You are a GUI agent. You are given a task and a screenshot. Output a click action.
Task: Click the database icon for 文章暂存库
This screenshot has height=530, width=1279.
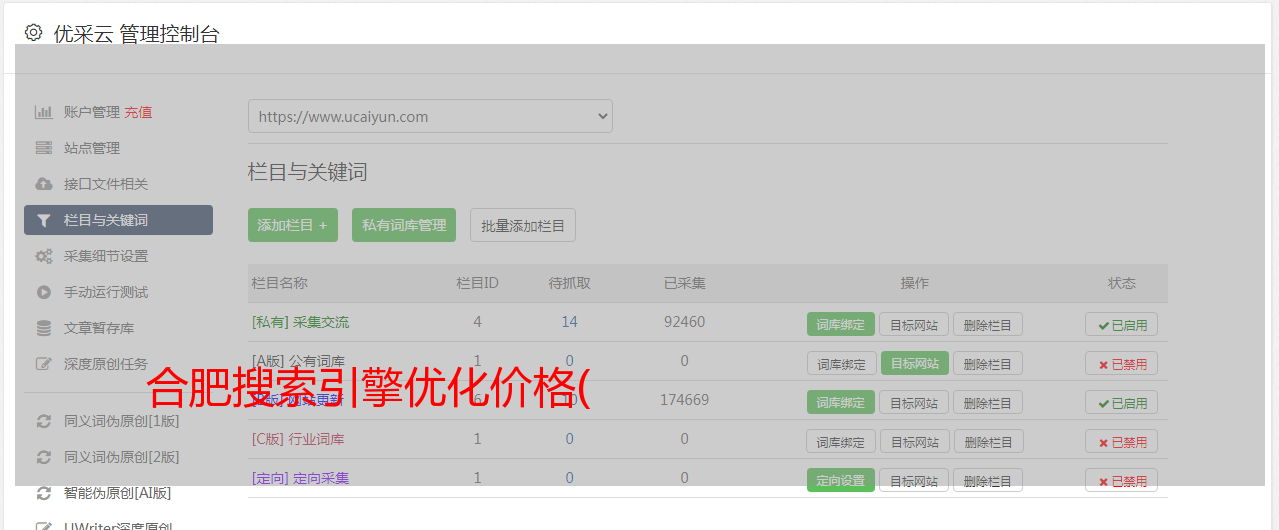pyautogui.click(x=43, y=328)
